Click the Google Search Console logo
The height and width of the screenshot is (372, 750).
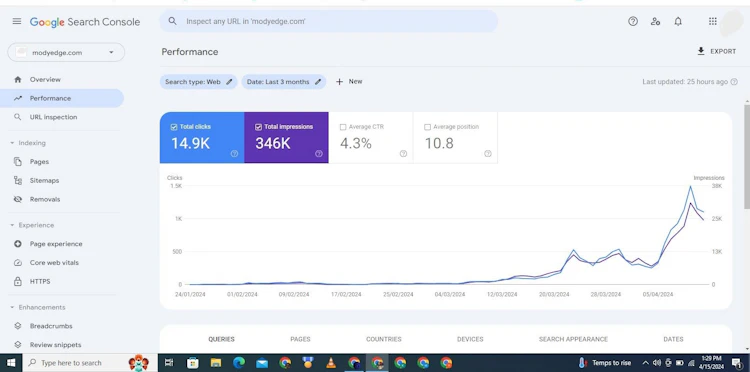click(85, 22)
